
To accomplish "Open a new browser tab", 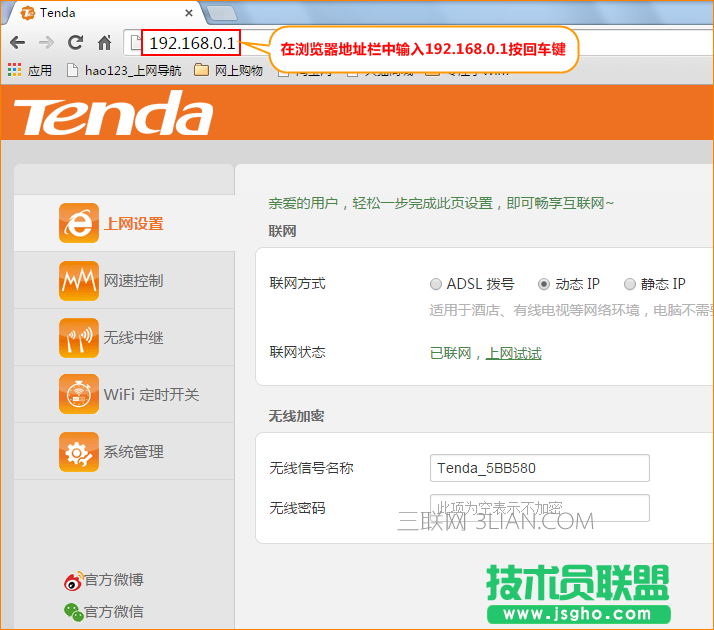I will 220,13.
